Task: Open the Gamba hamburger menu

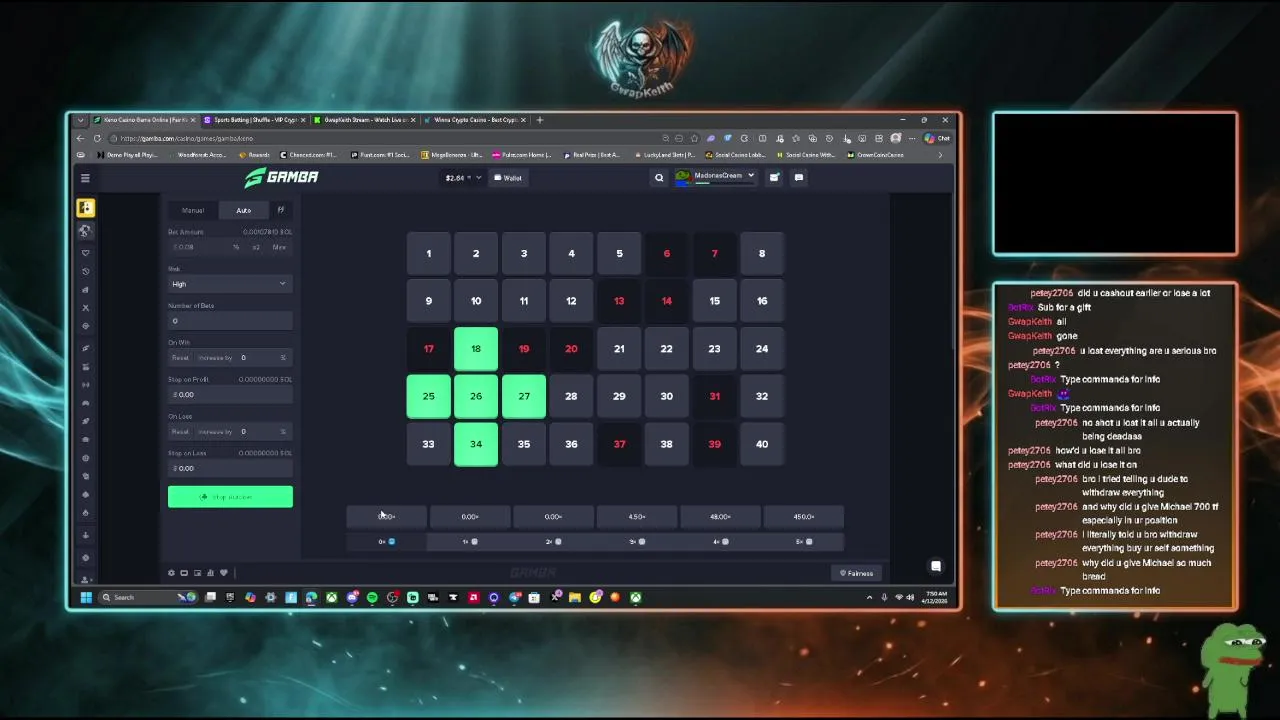Action: pos(85,178)
